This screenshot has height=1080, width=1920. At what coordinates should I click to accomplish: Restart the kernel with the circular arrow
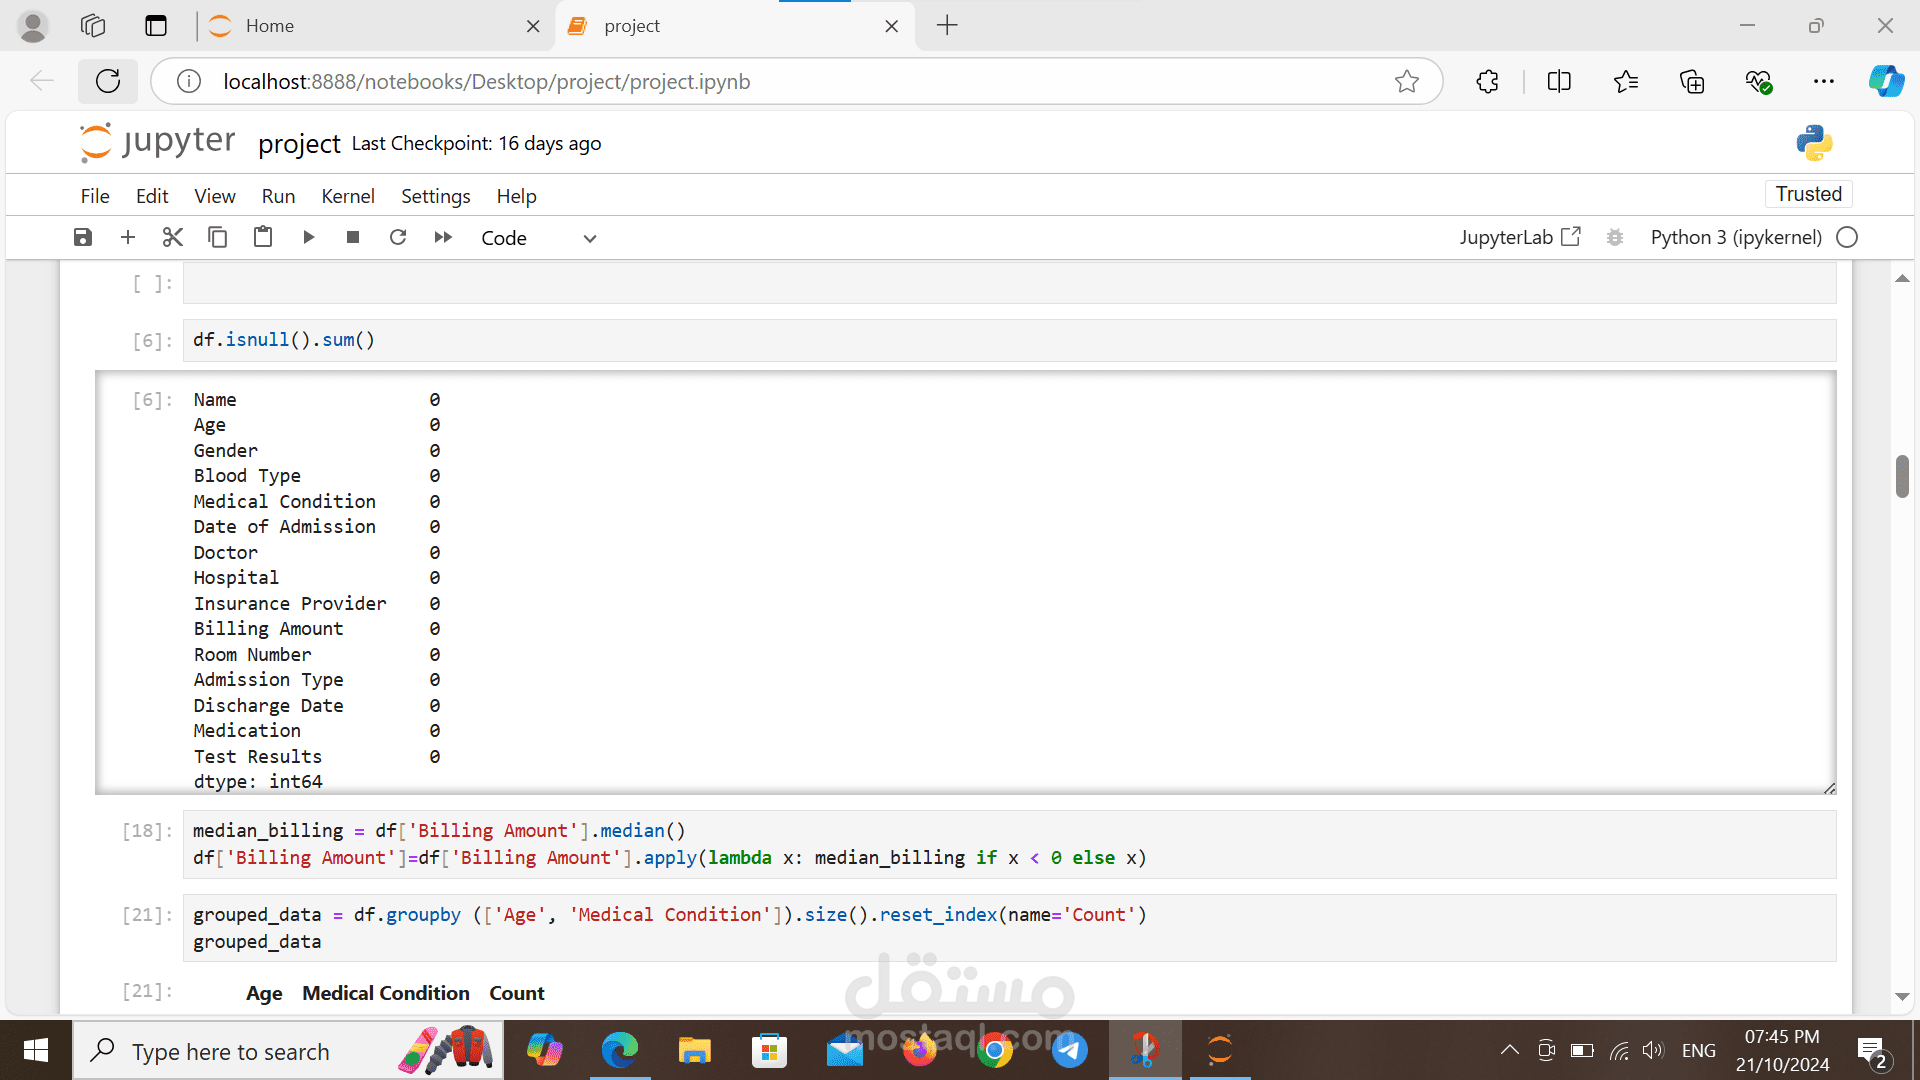pos(398,237)
